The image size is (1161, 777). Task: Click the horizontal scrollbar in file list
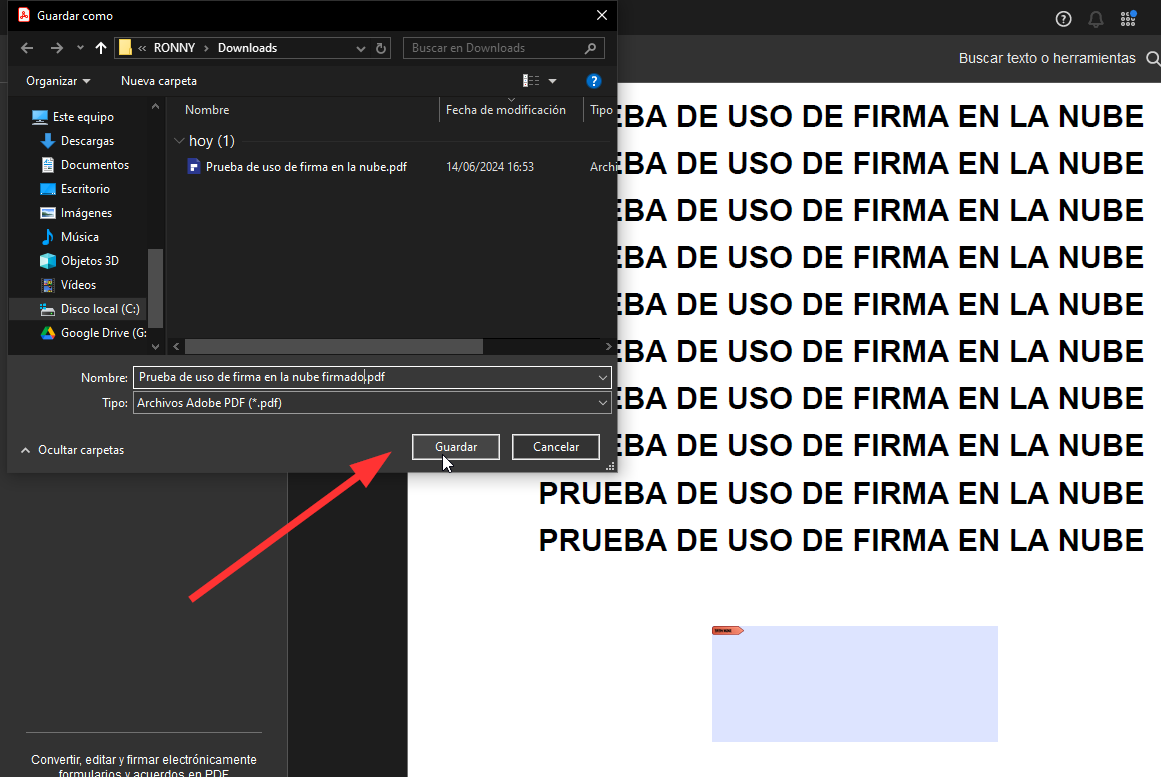(333, 346)
